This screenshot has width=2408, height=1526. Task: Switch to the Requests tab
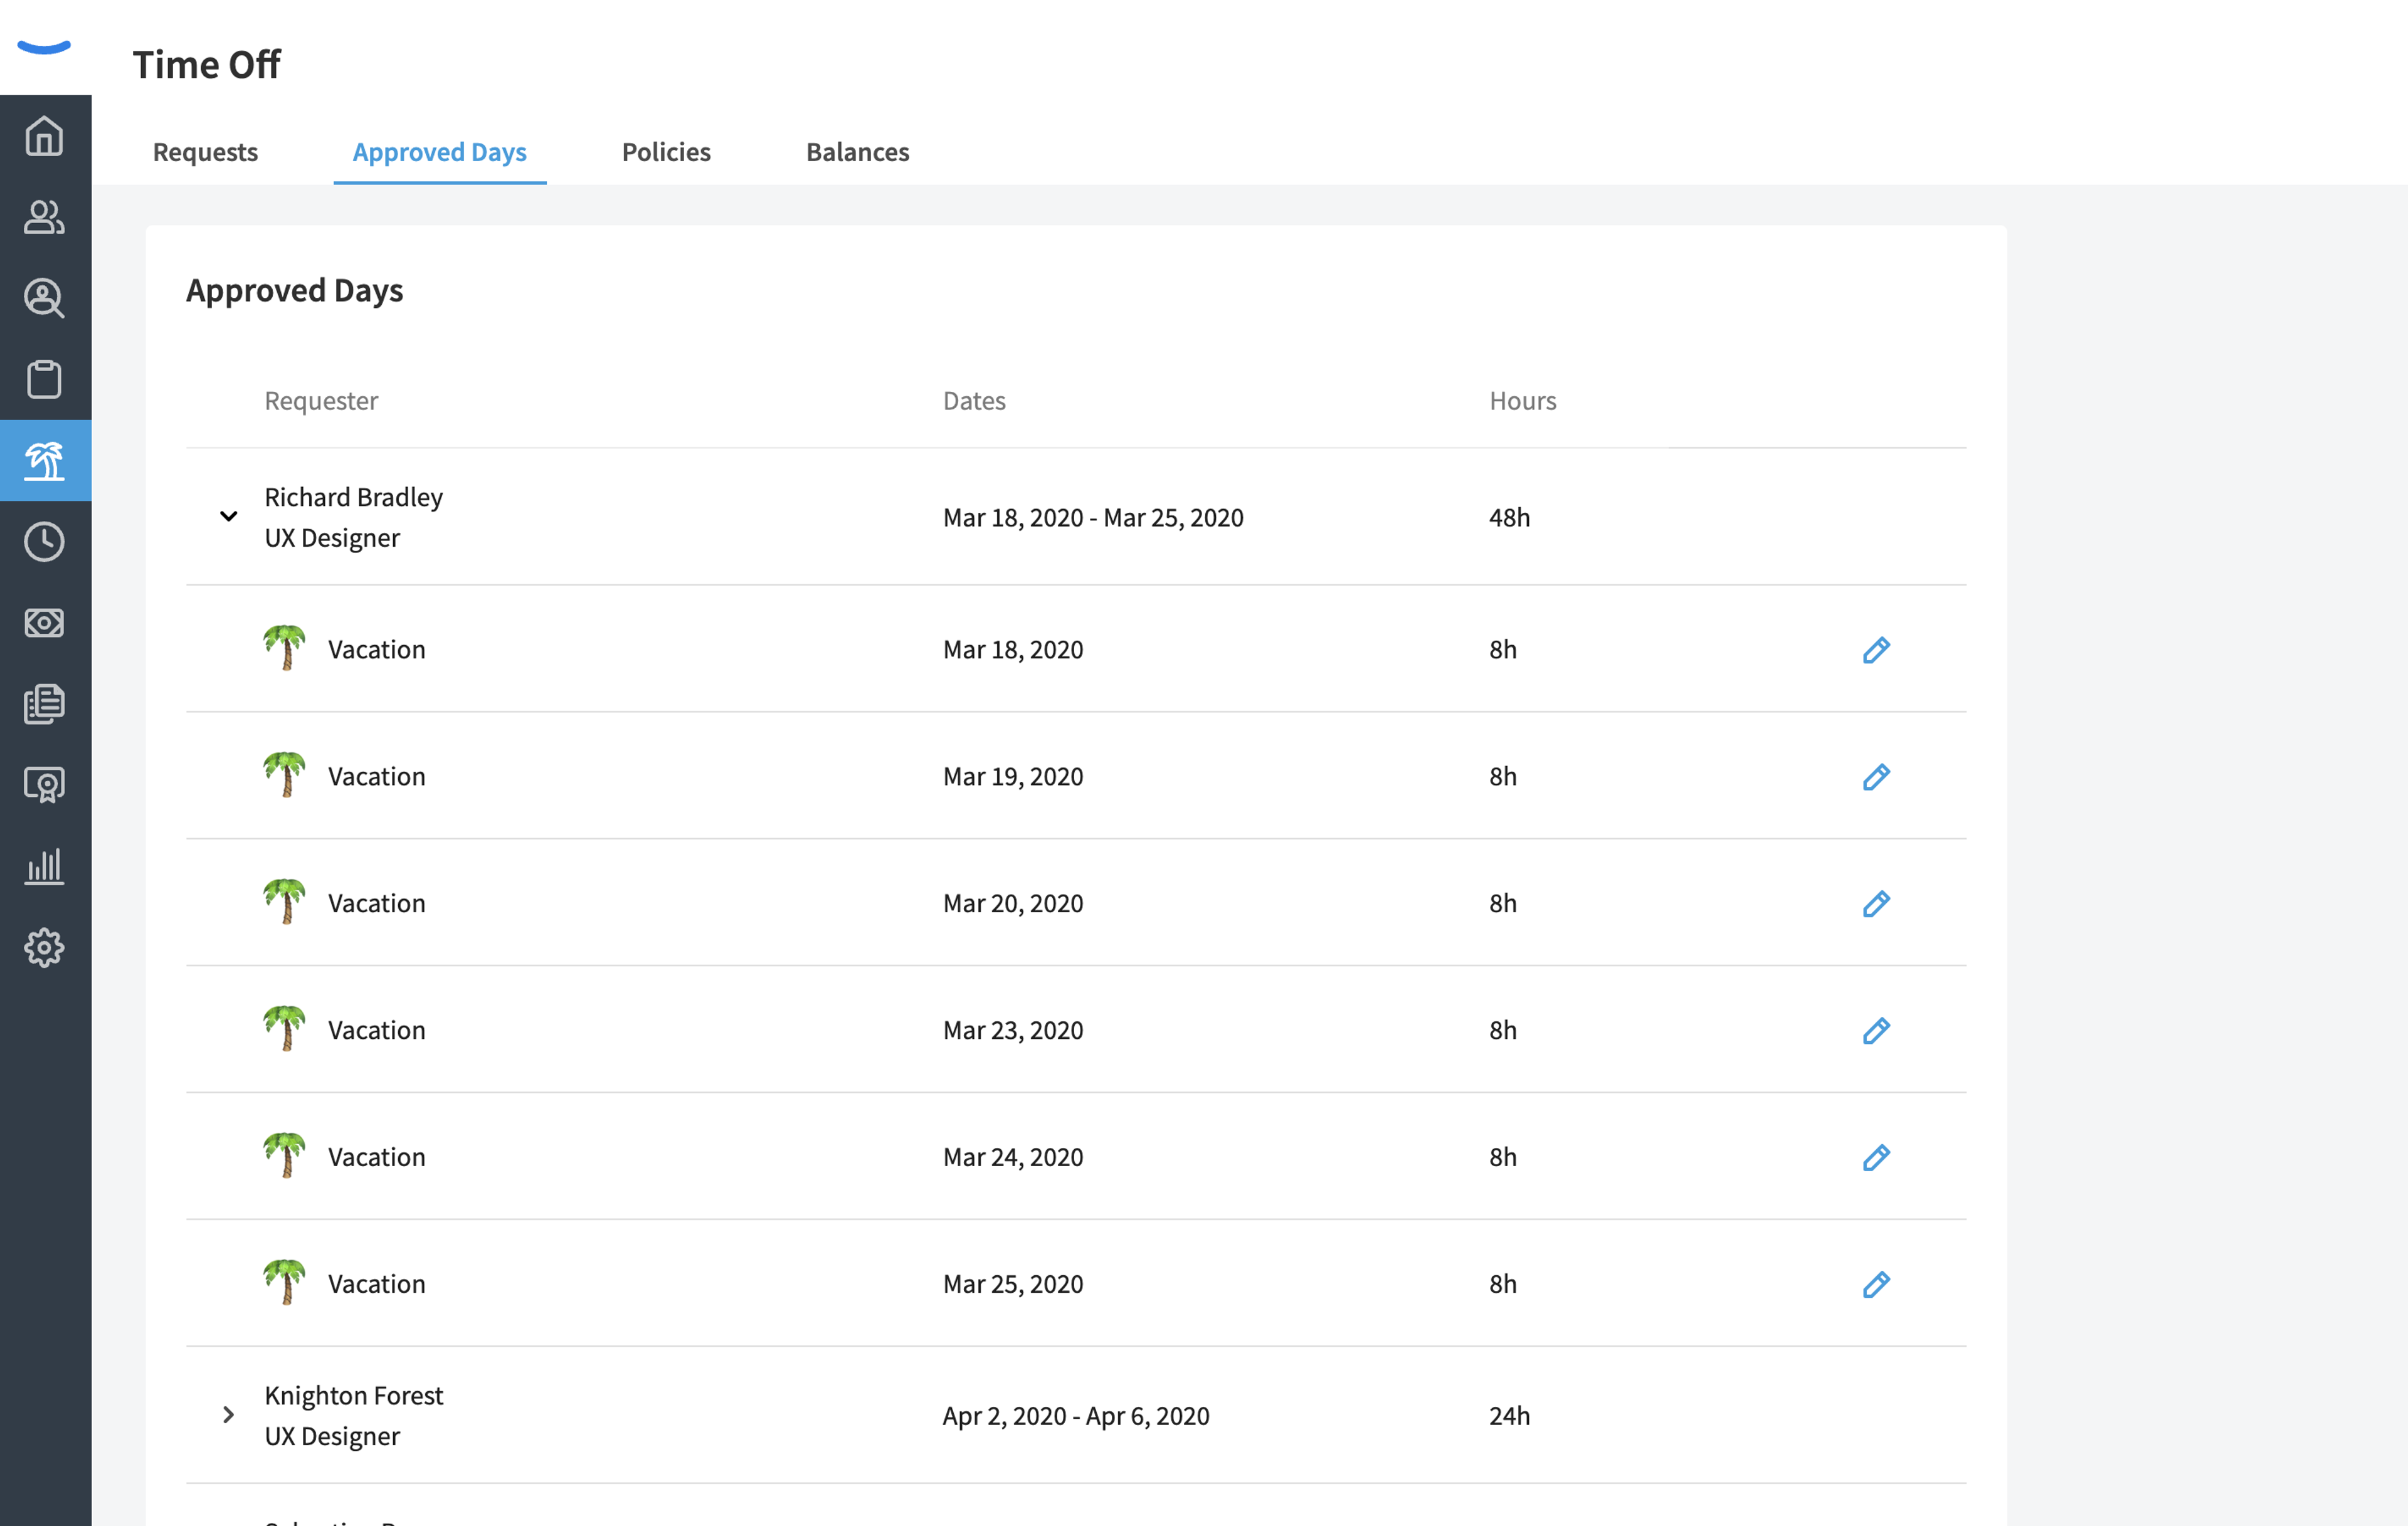pyautogui.click(x=205, y=152)
